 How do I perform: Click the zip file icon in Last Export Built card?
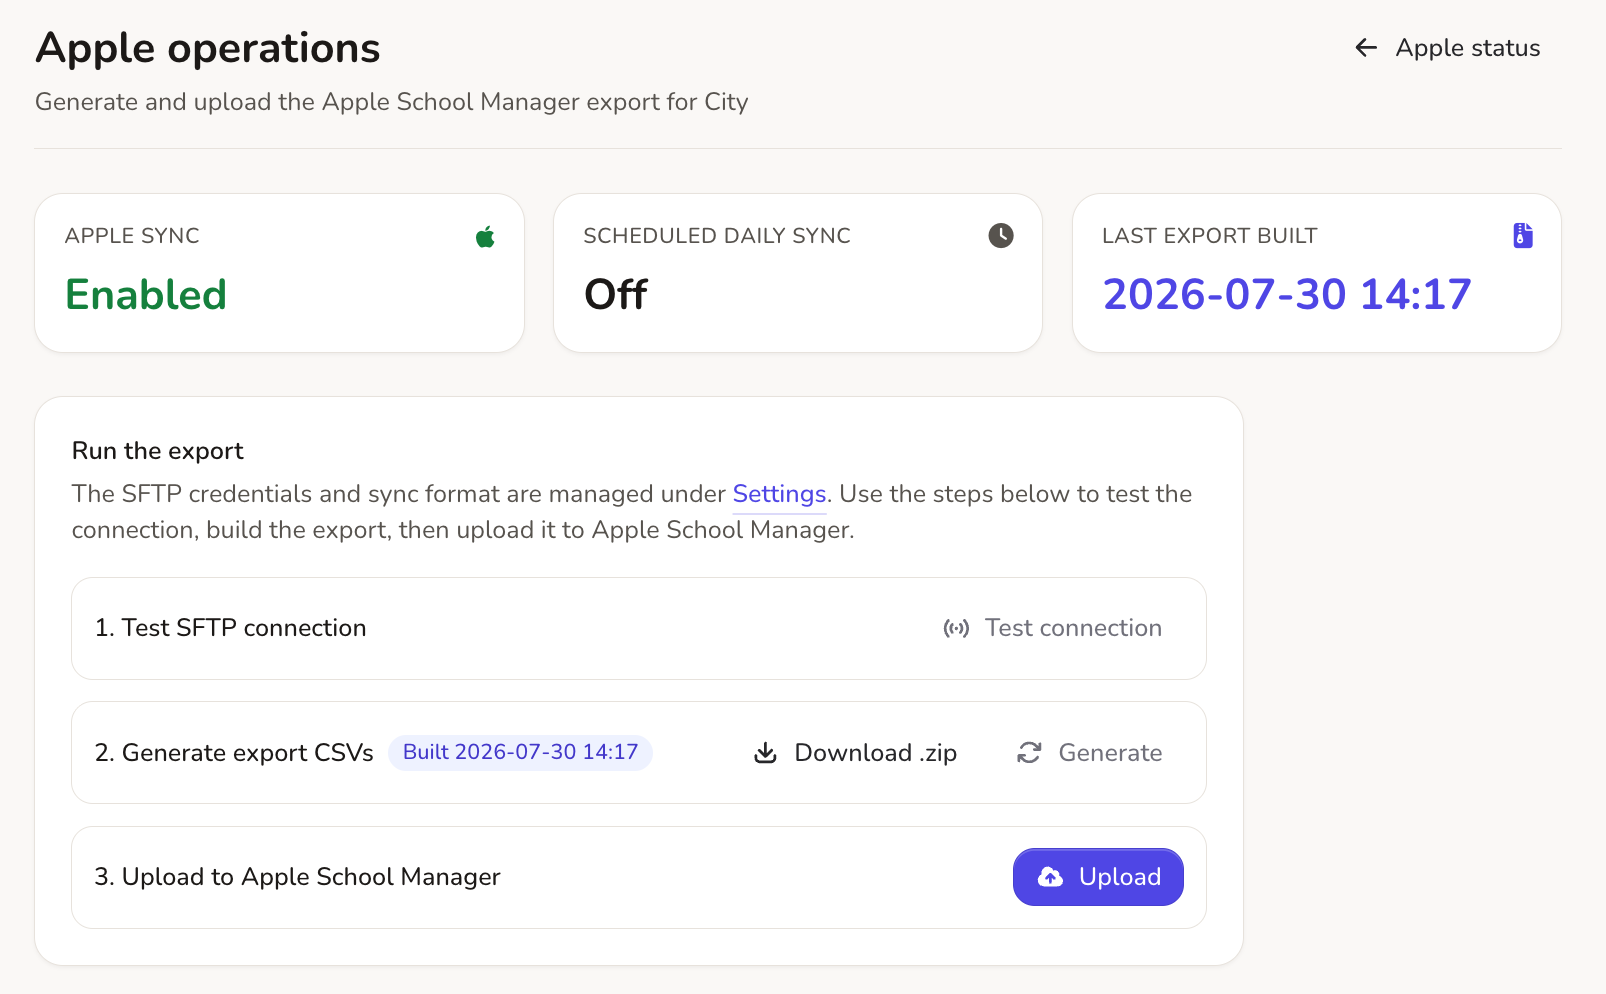tap(1523, 235)
